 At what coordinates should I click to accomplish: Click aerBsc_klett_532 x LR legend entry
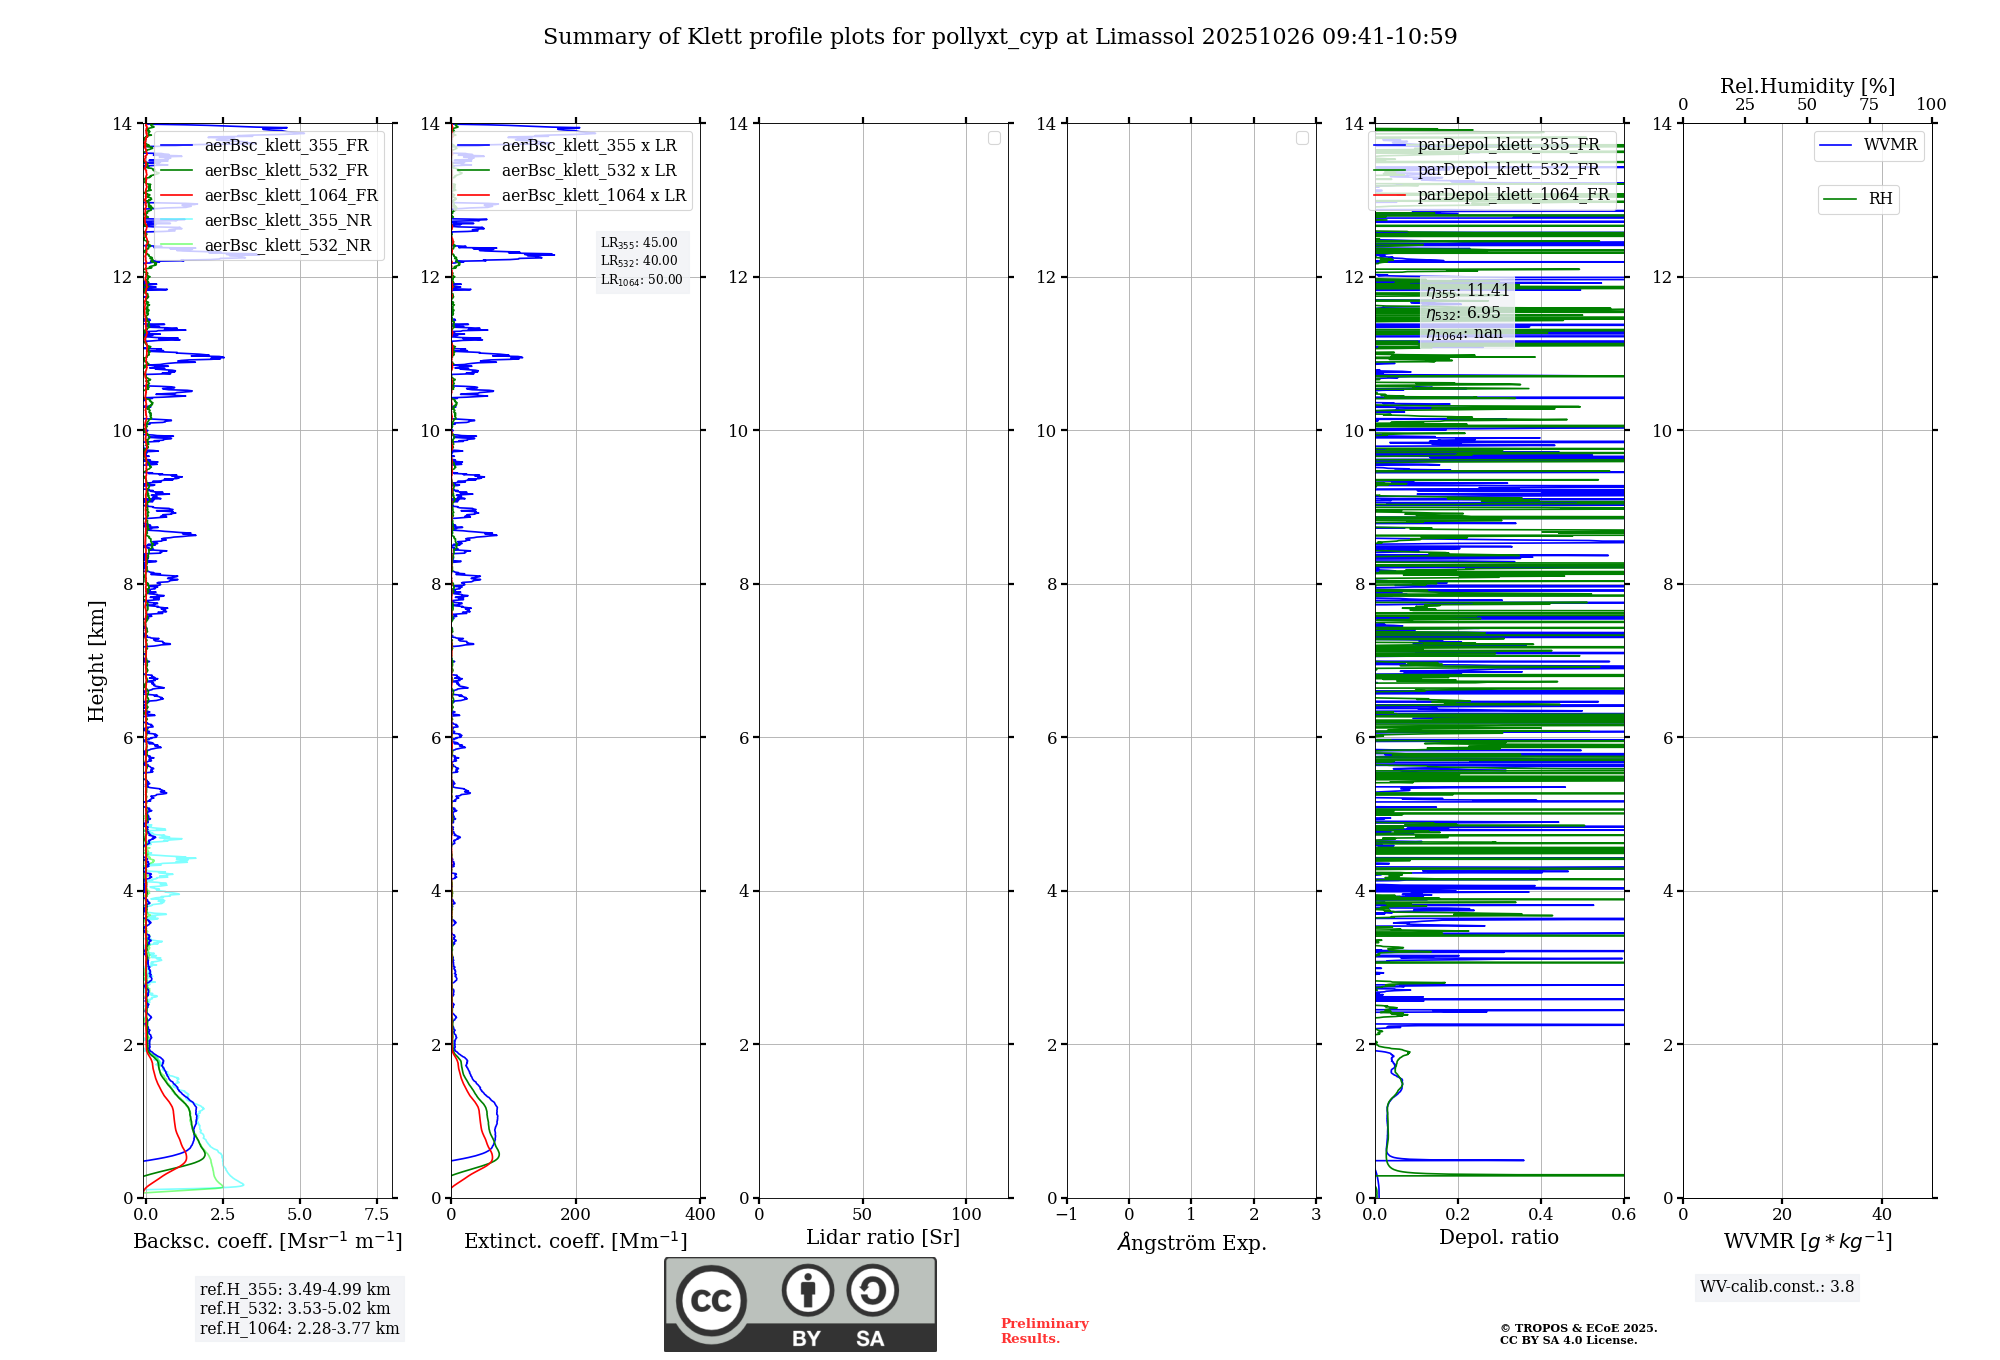tap(588, 171)
